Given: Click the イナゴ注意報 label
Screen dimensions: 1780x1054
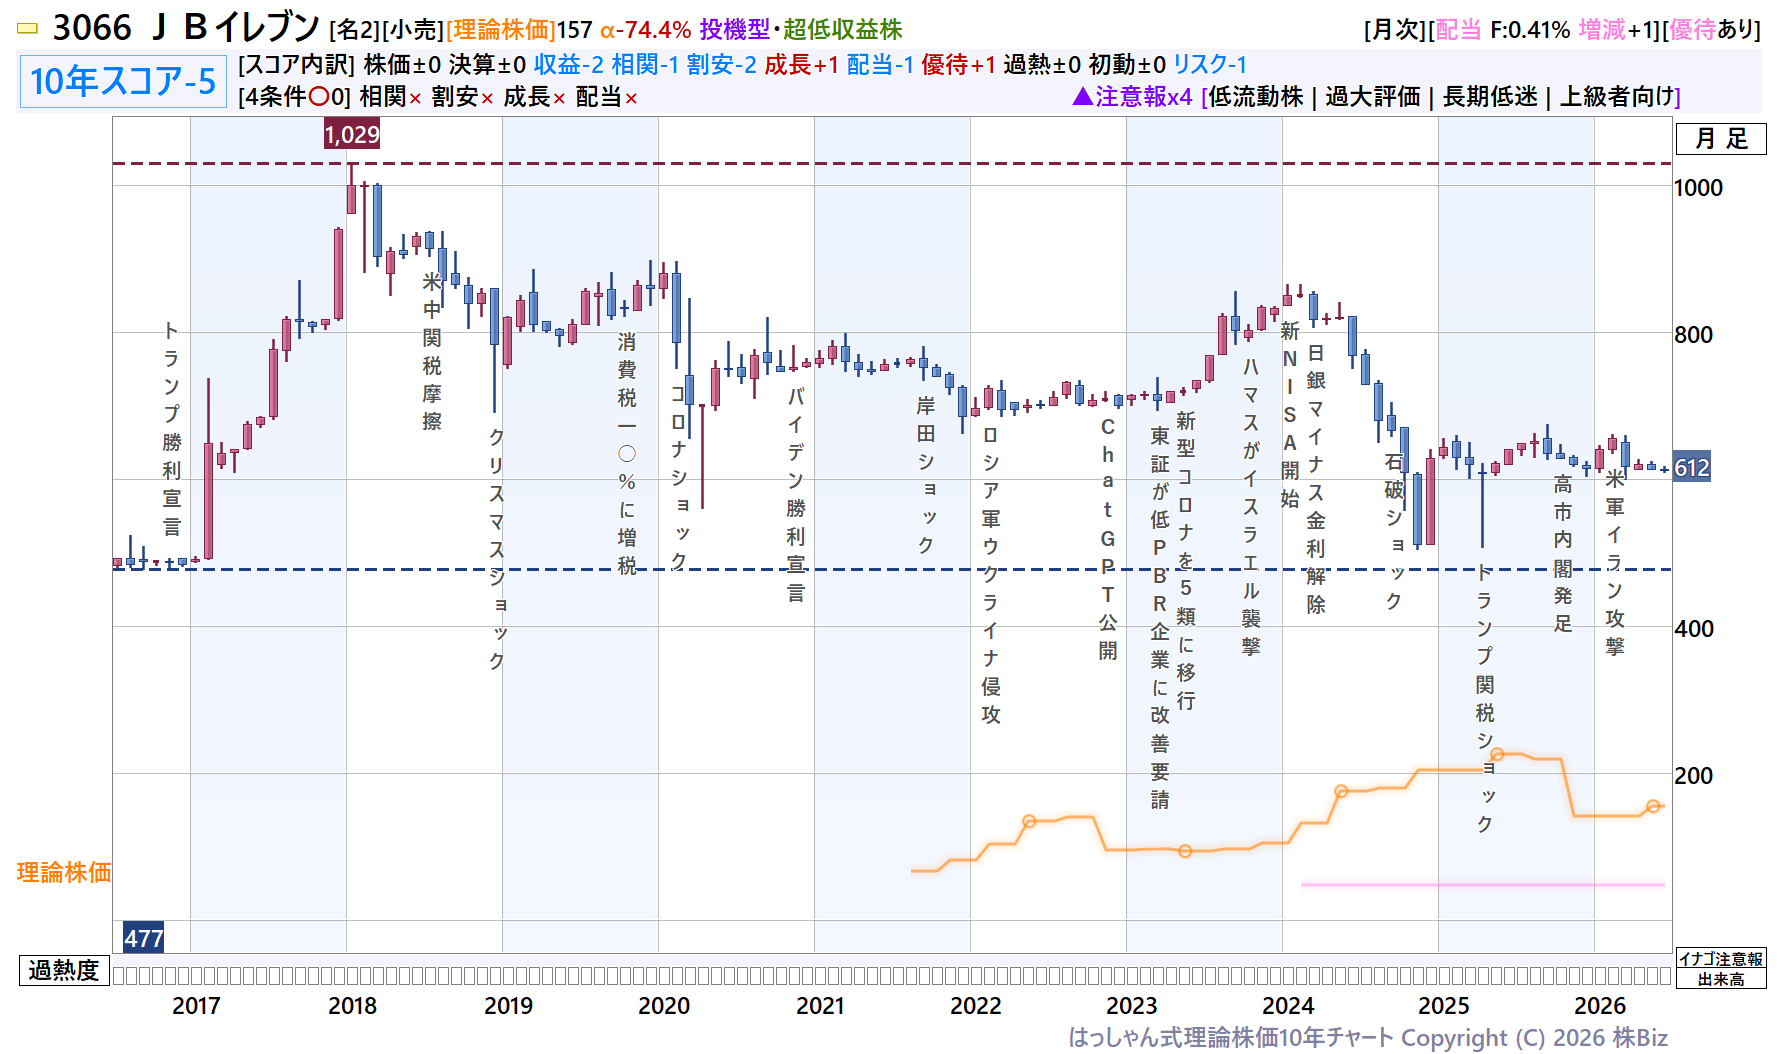Looking at the screenshot, I should click(x=1721, y=959).
